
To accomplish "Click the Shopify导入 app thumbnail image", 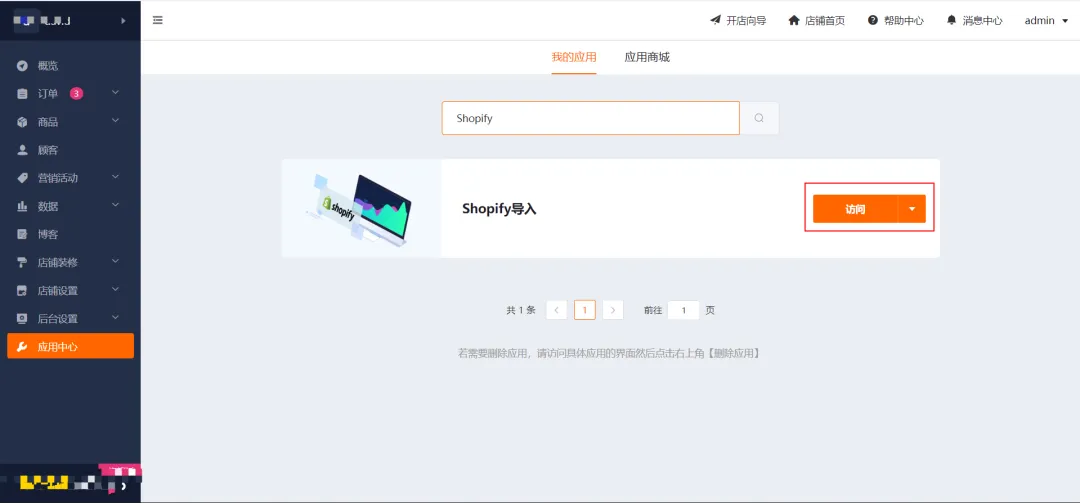I will 362,209.
